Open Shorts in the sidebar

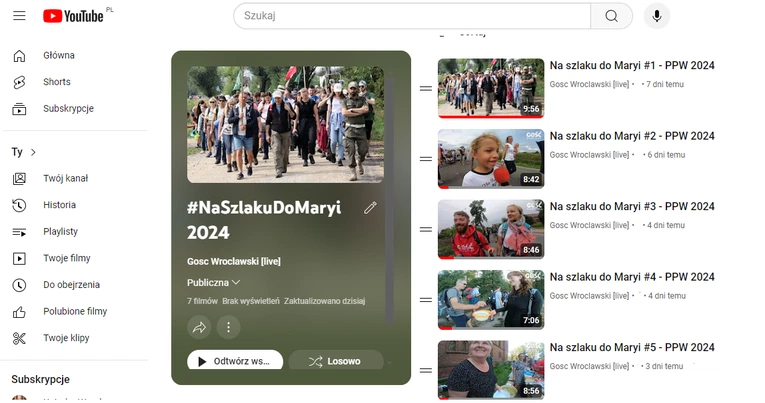pyautogui.click(x=57, y=82)
